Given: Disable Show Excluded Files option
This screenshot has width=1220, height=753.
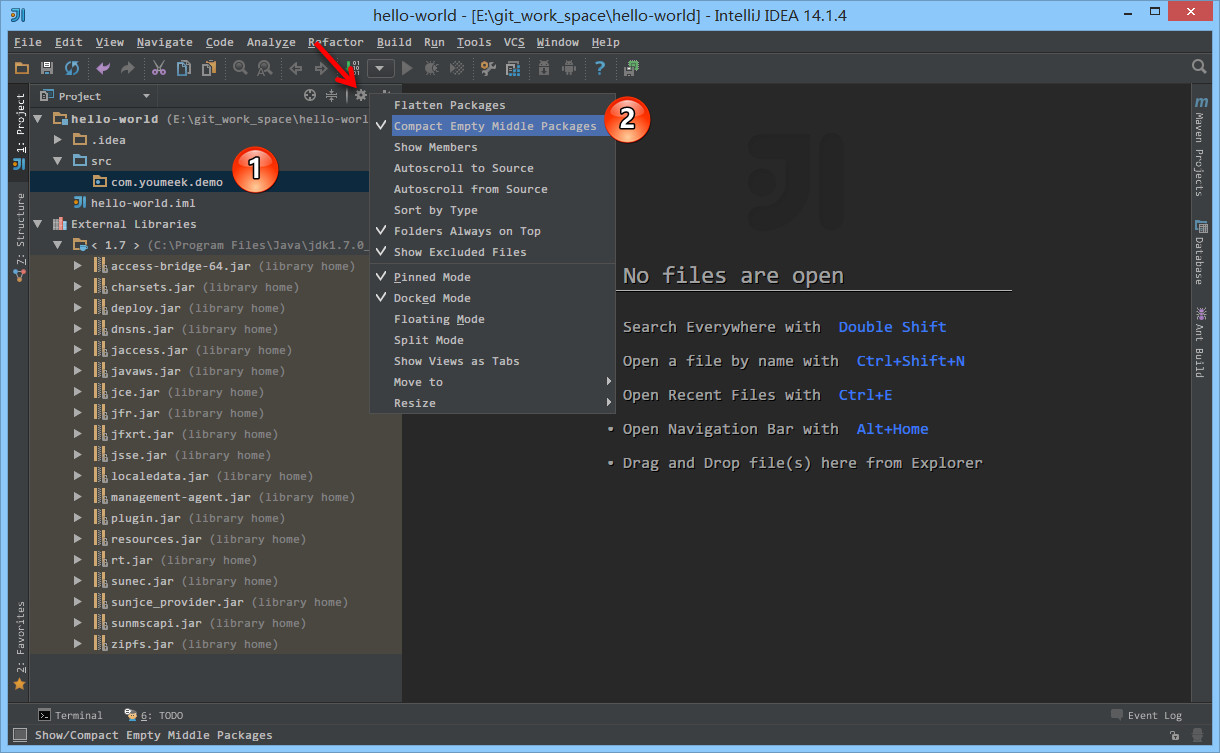Looking at the screenshot, I should point(459,252).
